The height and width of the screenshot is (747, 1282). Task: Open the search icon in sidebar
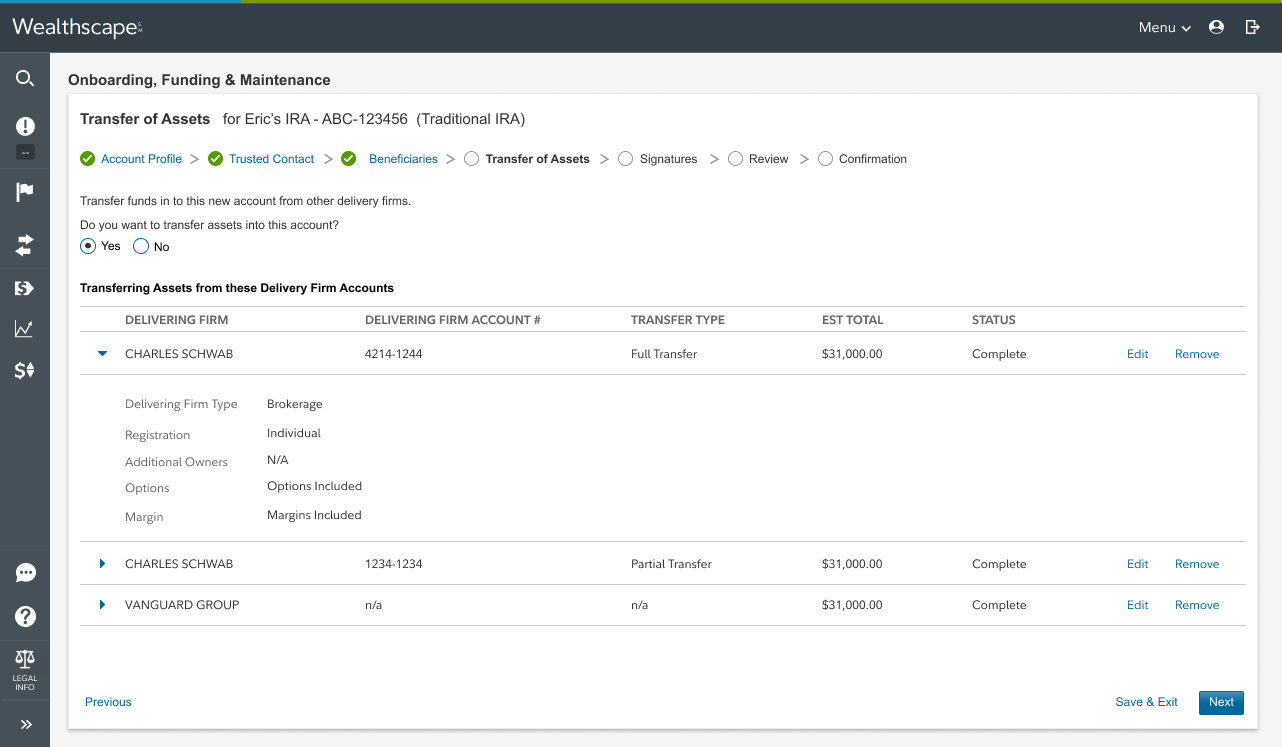(x=25, y=78)
